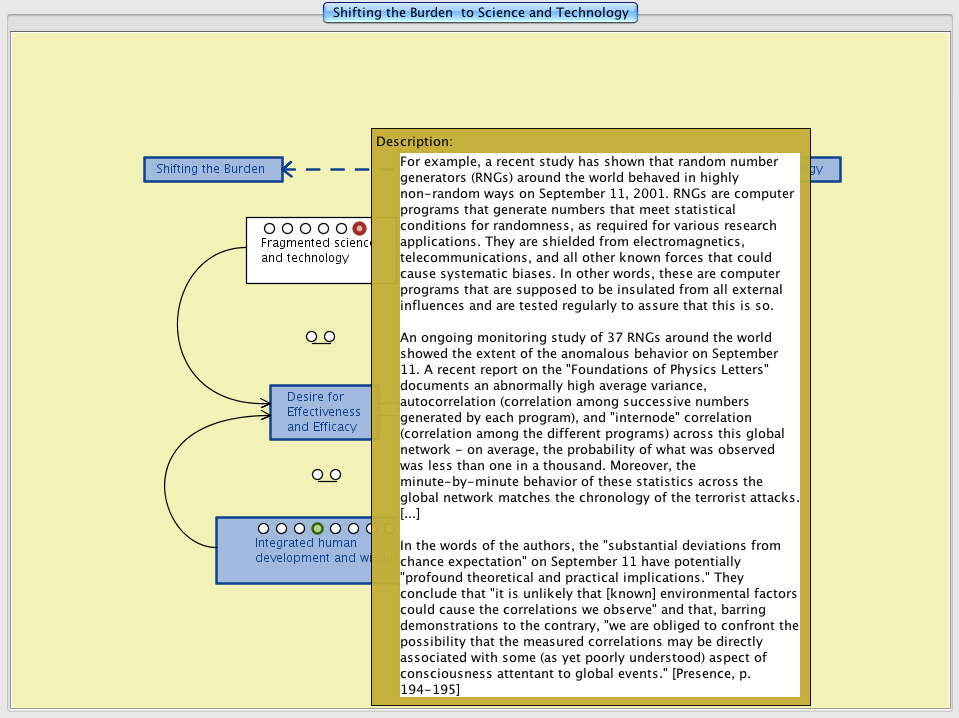
Task: Select the circle immediately right of the green circle
Action: 335,528
